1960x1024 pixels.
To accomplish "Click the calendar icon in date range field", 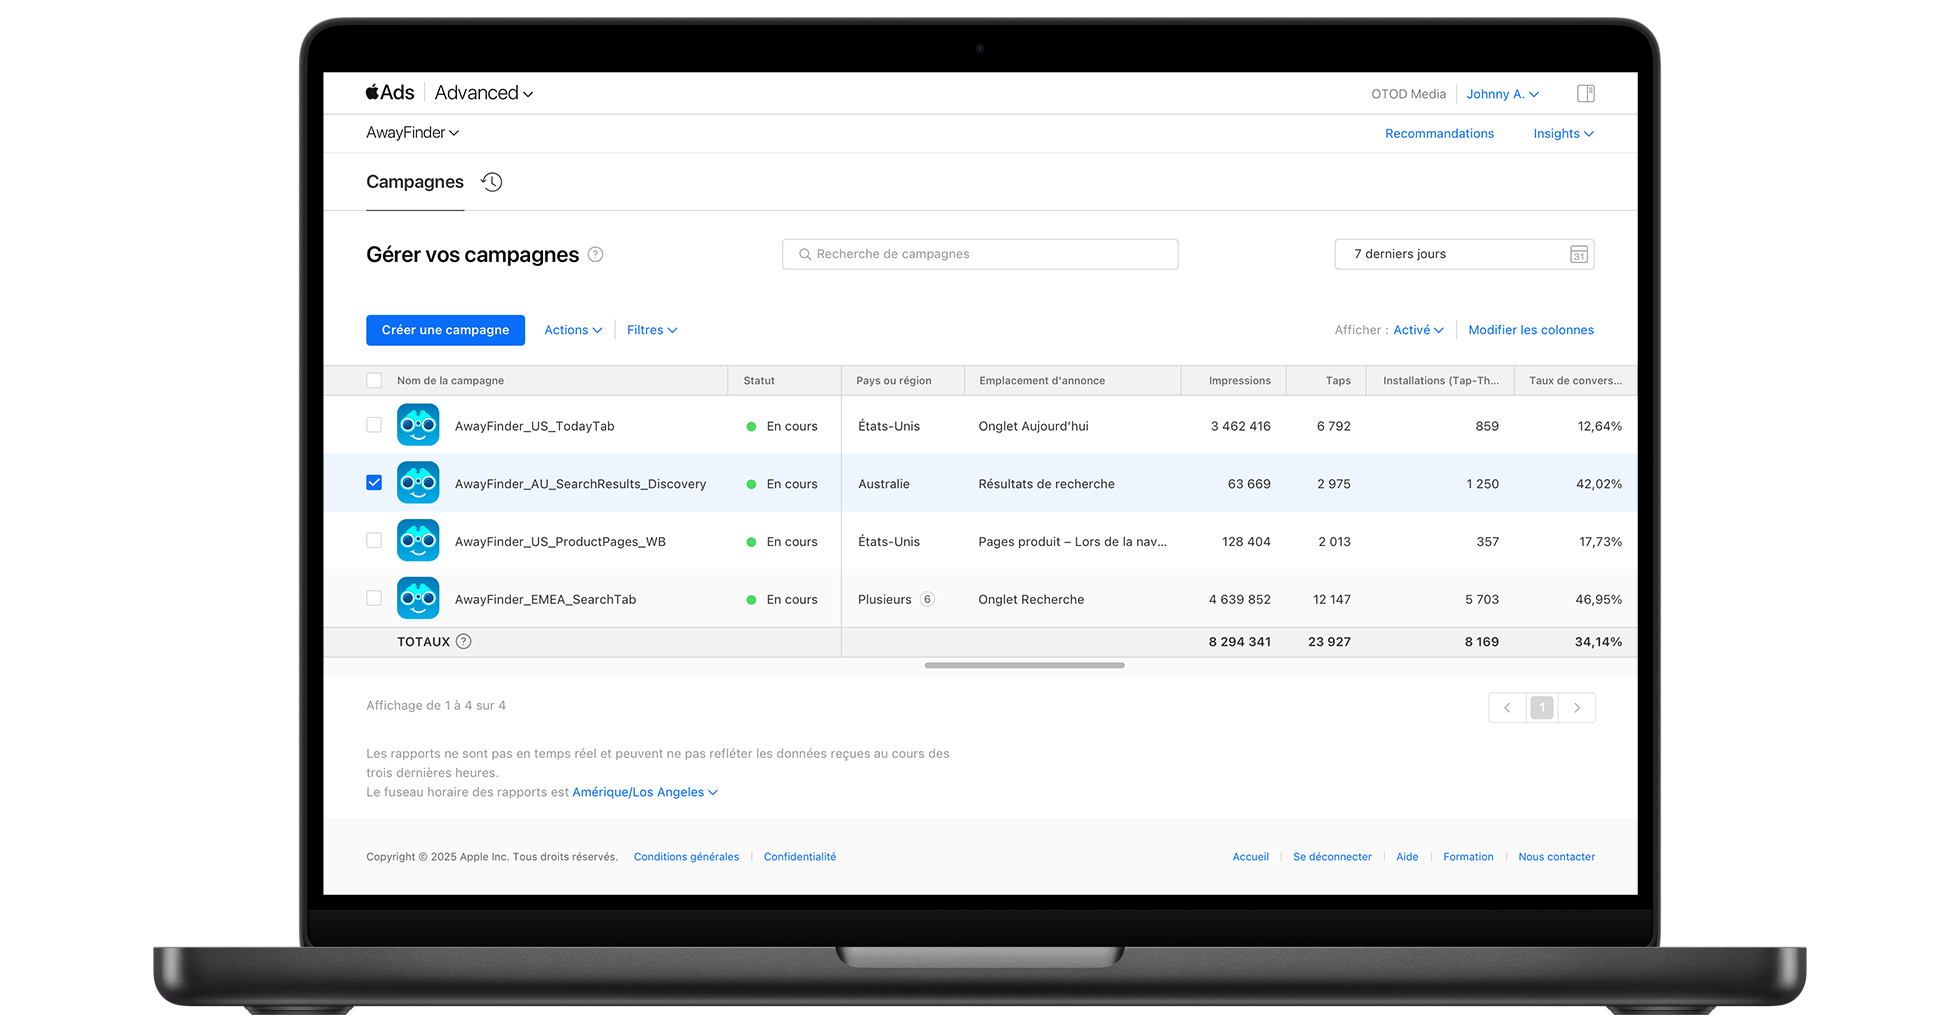I will coord(1578,255).
